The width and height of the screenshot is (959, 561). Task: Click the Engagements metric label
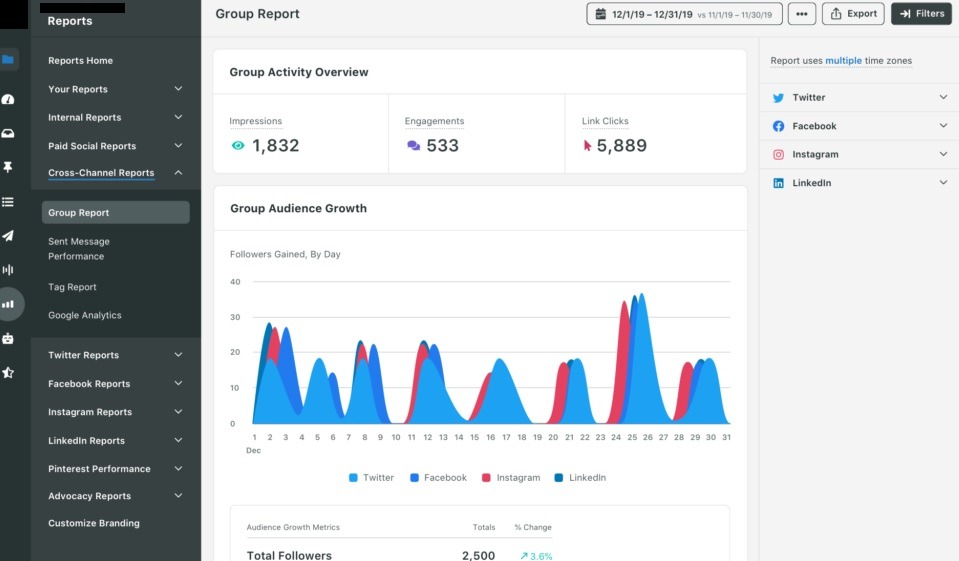click(x=434, y=121)
